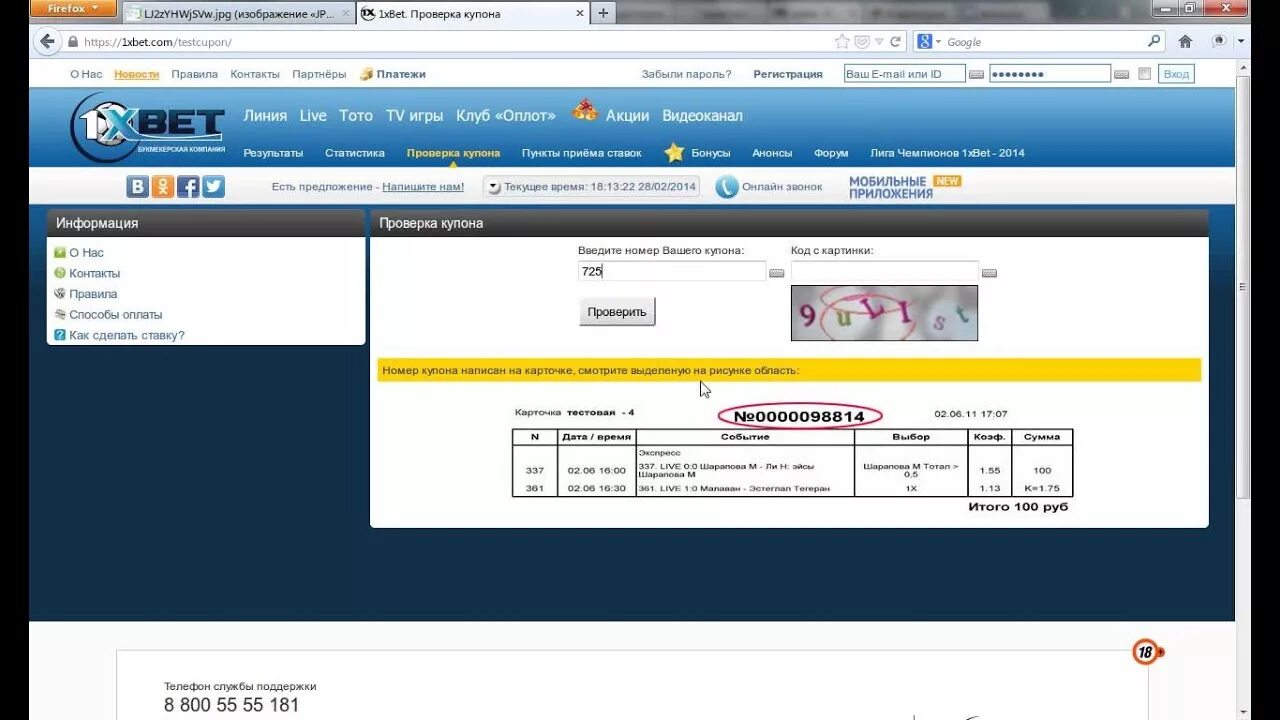Open the Анонсы section

772,153
